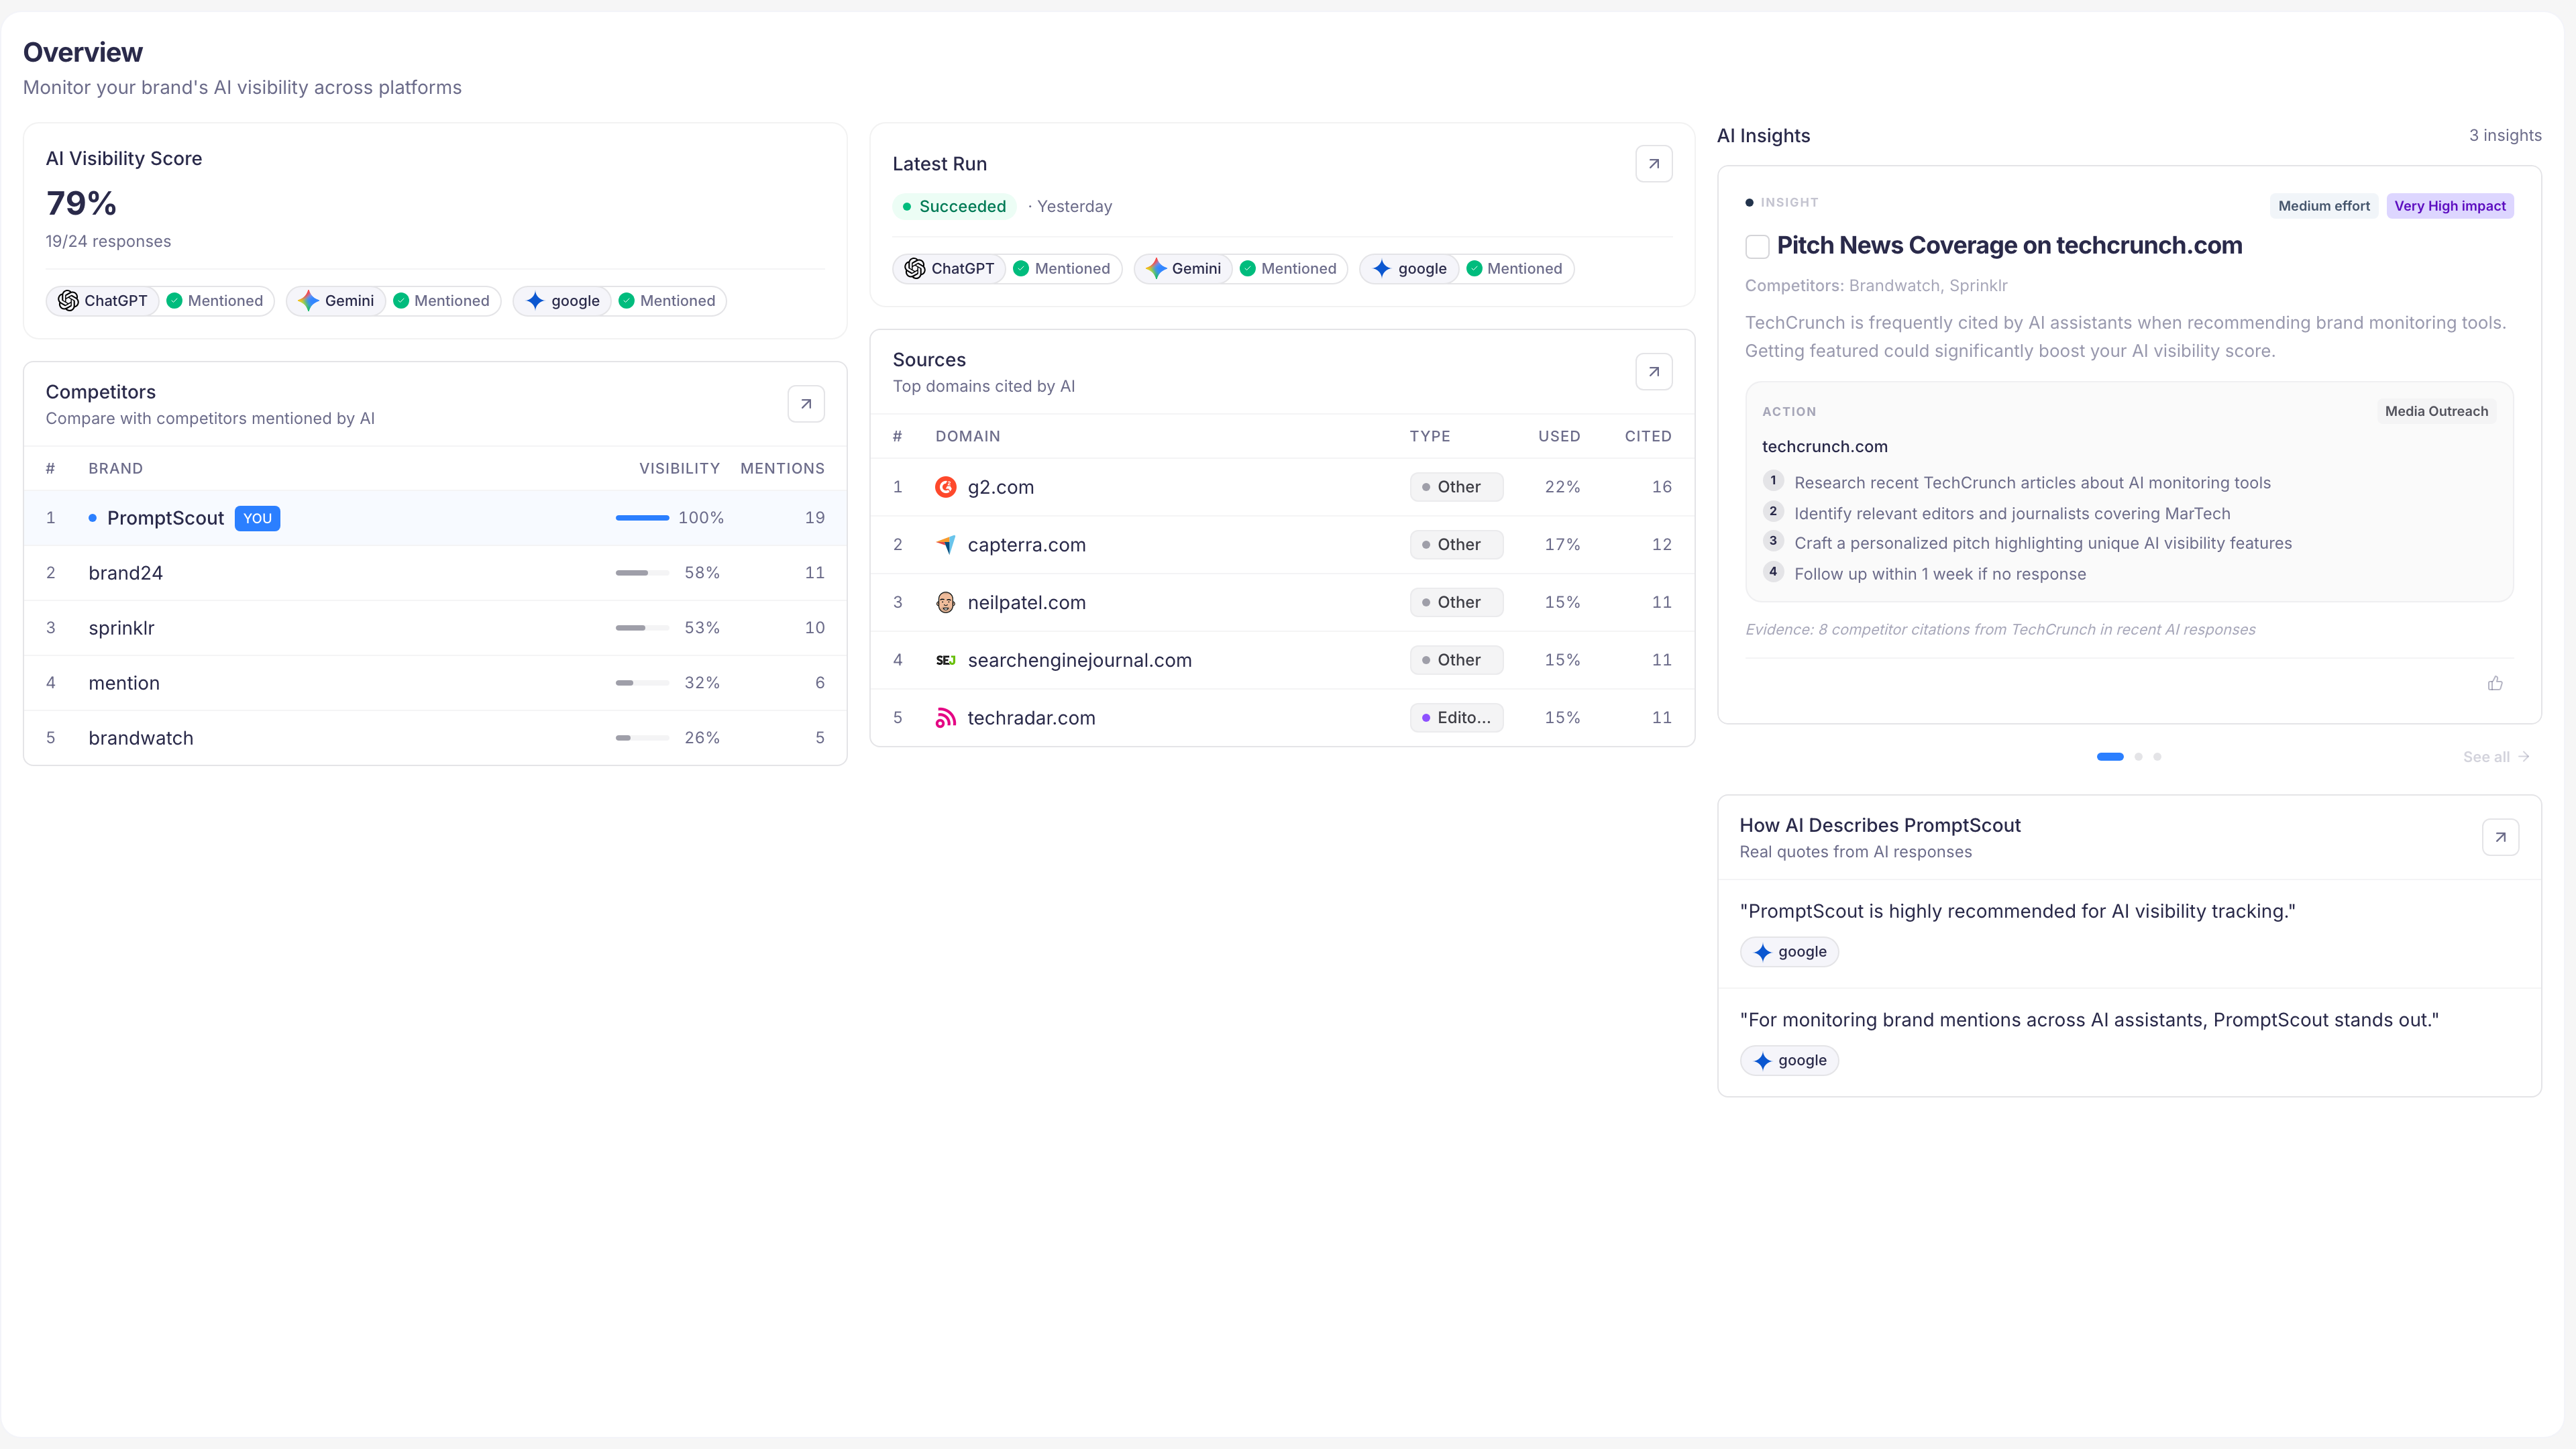This screenshot has width=2576, height=1449.
Task: Click the Other type tag for g2.com
Action: coord(1456,487)
